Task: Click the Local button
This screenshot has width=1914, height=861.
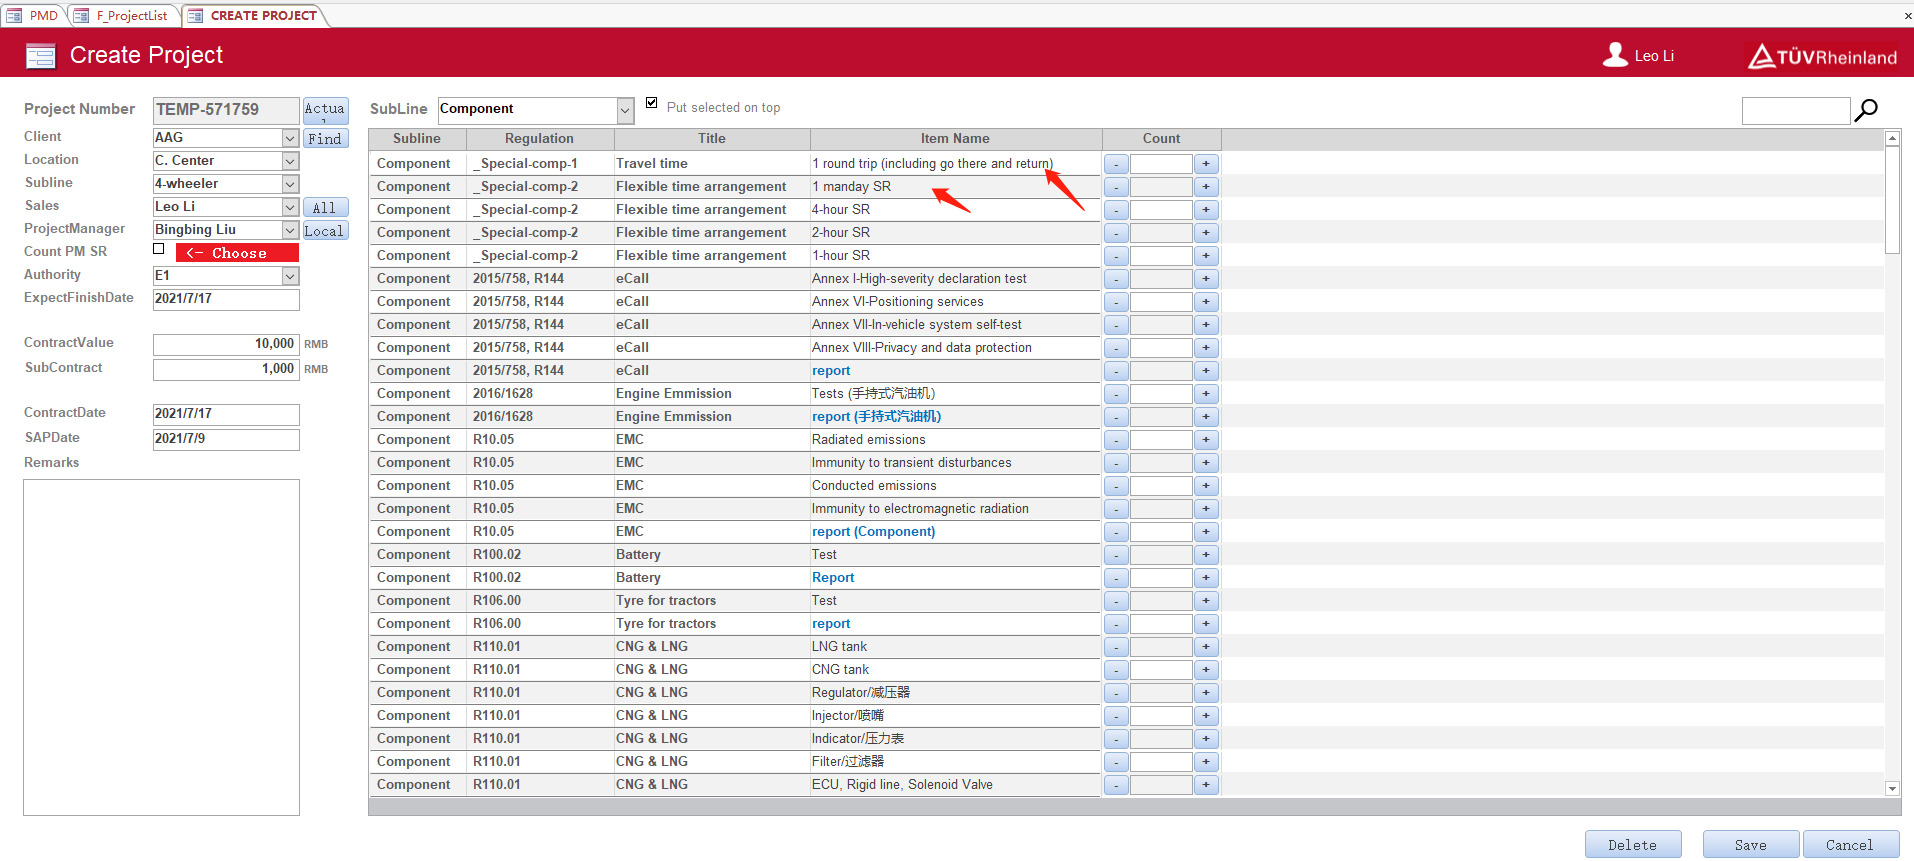Action: click(x=325, y=231)
